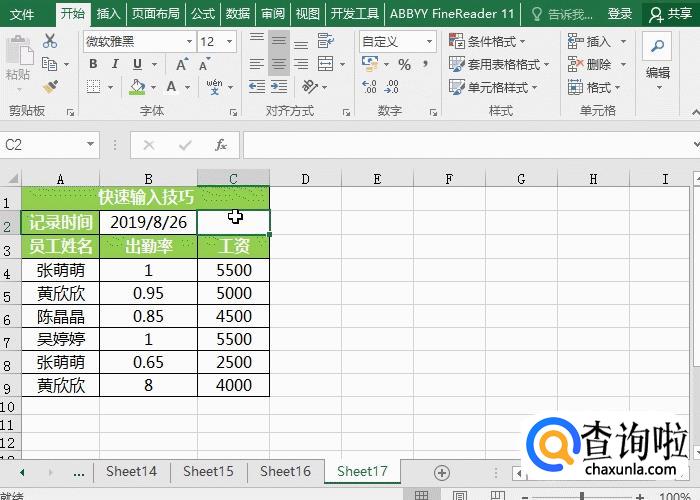Open ABBYY FineReader 11 tab

coord(452,14)
